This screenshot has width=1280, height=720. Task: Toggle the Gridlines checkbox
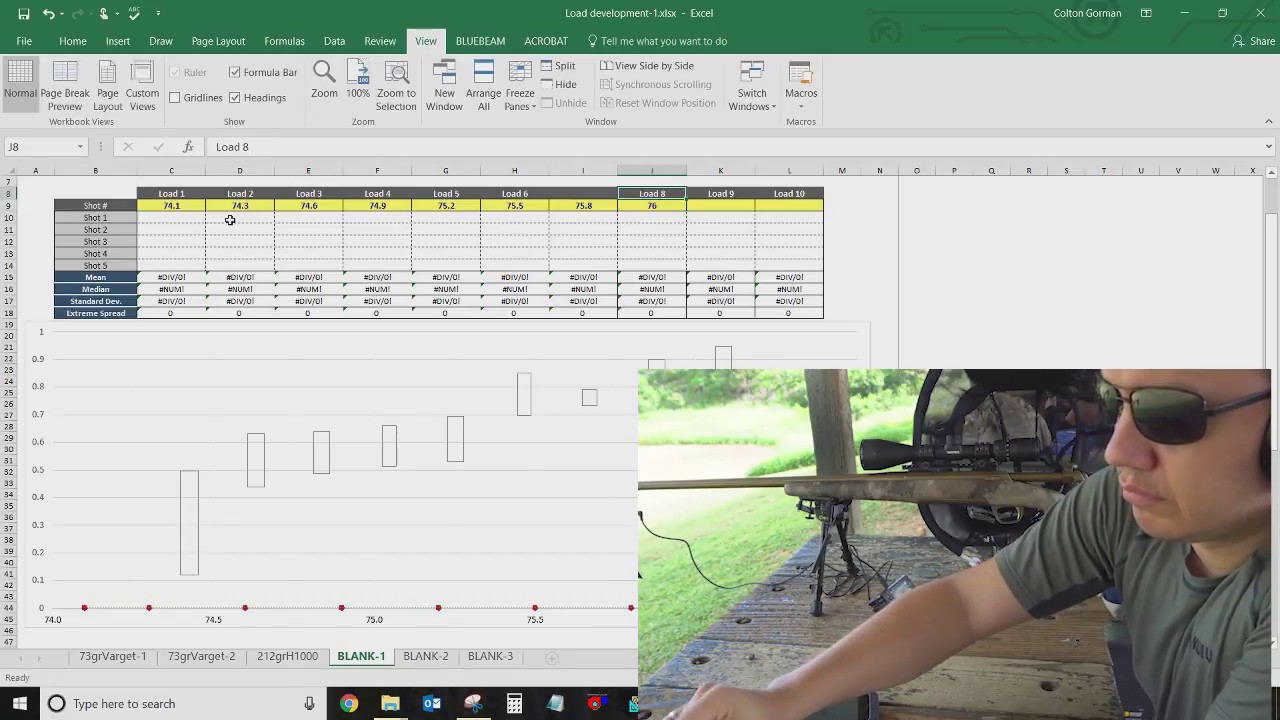click(175, 98)
